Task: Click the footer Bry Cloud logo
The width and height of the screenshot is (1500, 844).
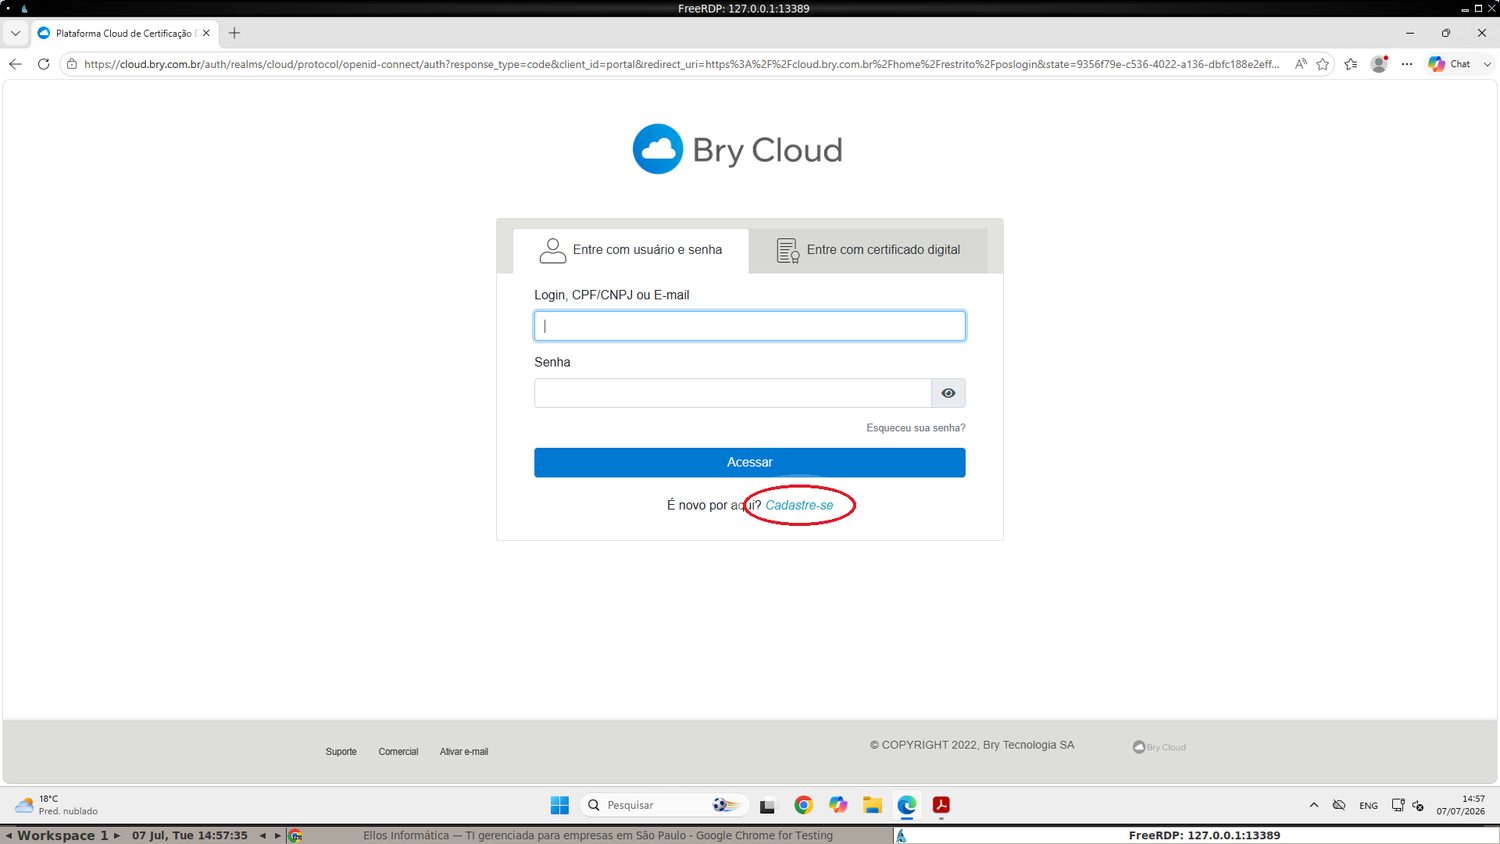Action: click(1159, 747)
